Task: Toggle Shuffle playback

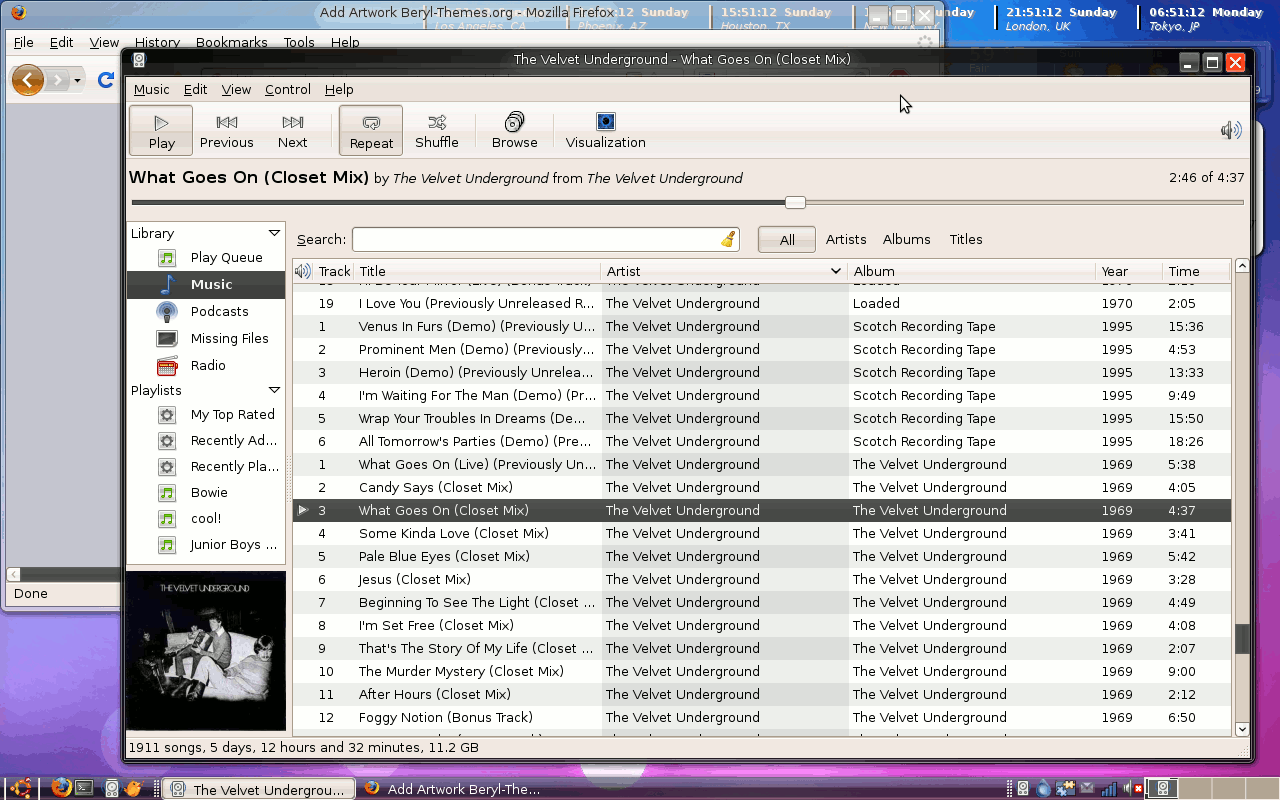Action: 437,131
